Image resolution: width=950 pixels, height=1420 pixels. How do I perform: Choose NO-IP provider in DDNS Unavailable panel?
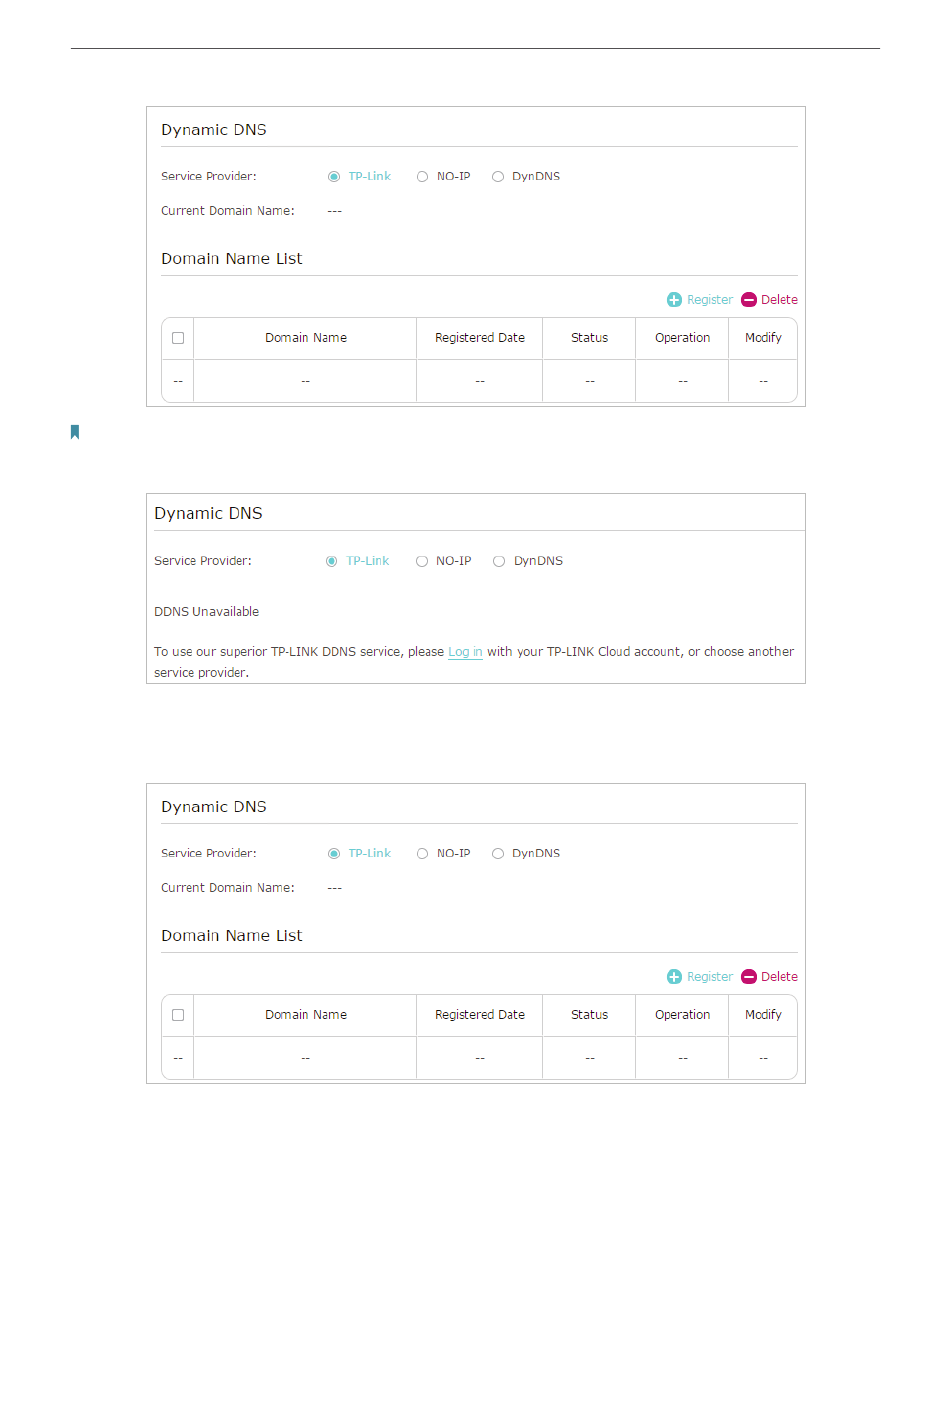(422, 562)
